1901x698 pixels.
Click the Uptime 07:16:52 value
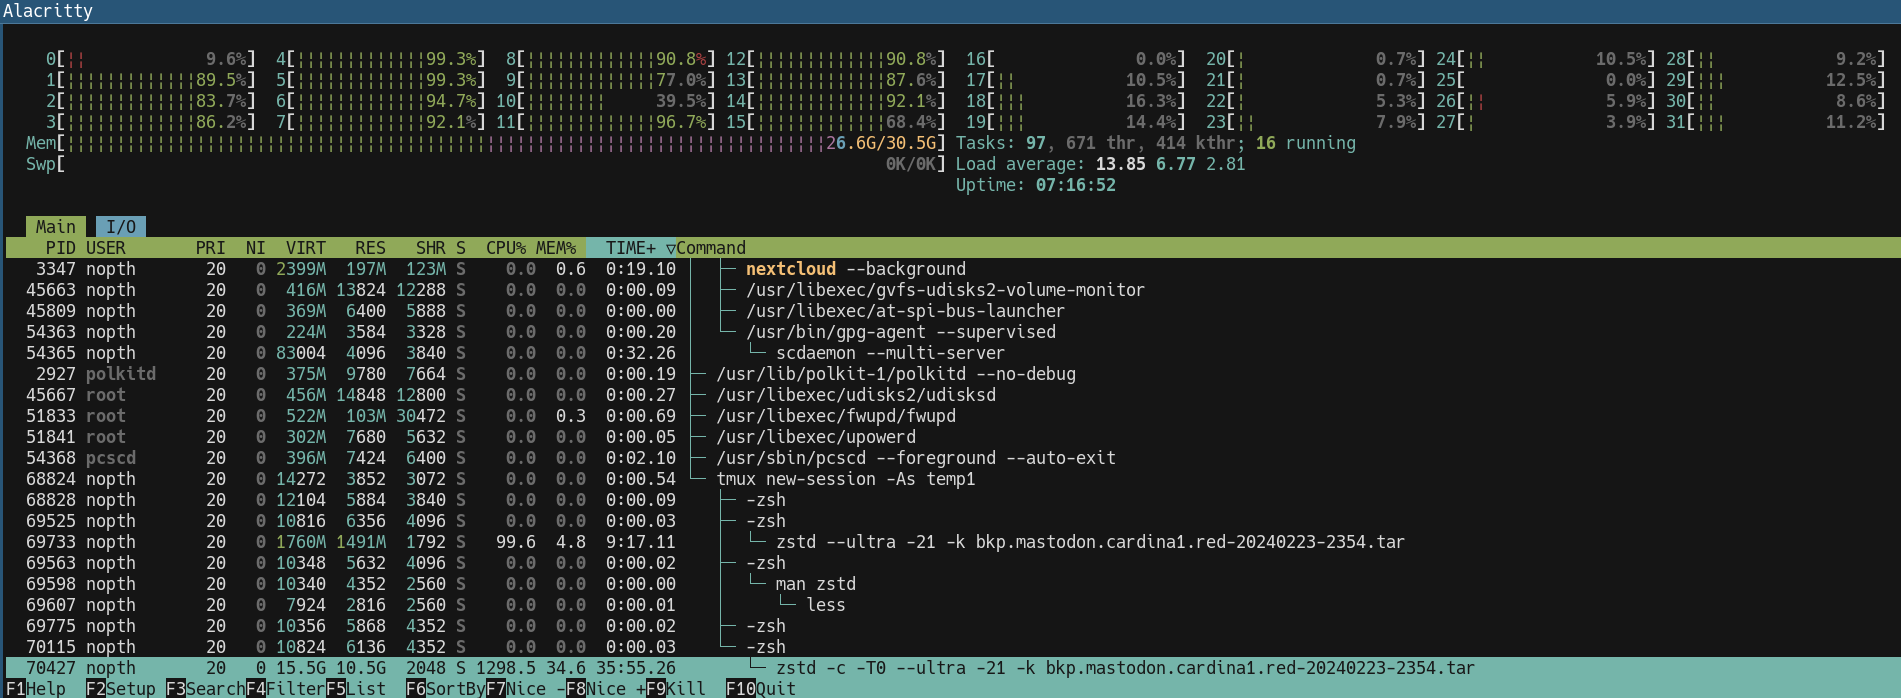(x=1076, y=185)
